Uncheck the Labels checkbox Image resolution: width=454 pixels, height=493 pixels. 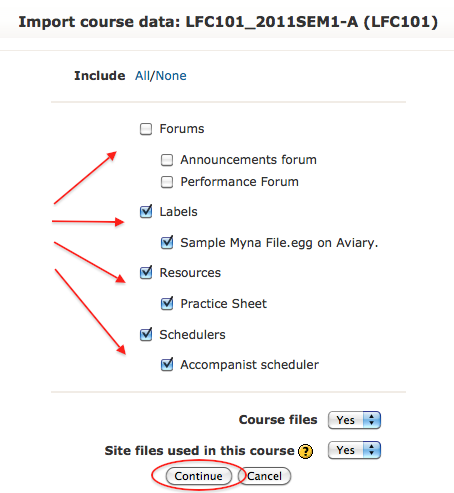pyautogui.click(x=146, y=212)
